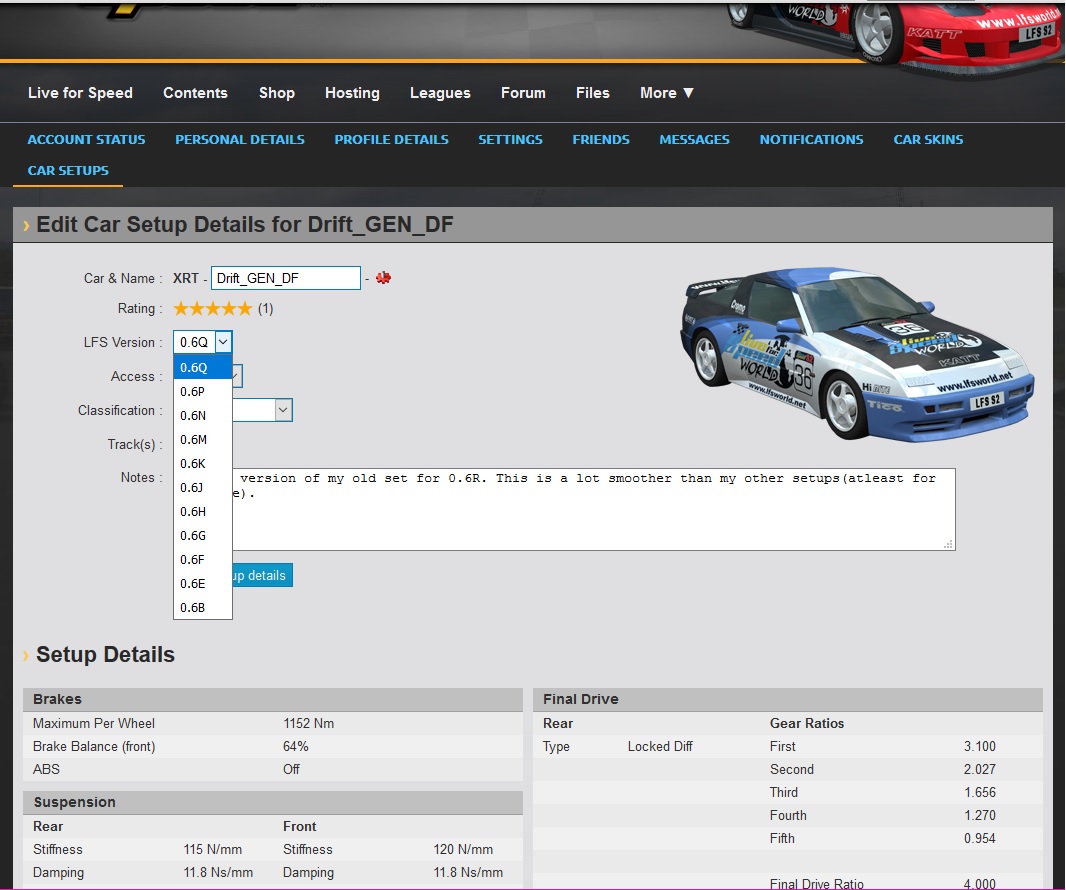Click inside the Notes text area
The height and width of the screenshot is (890, 1066).
594,509
